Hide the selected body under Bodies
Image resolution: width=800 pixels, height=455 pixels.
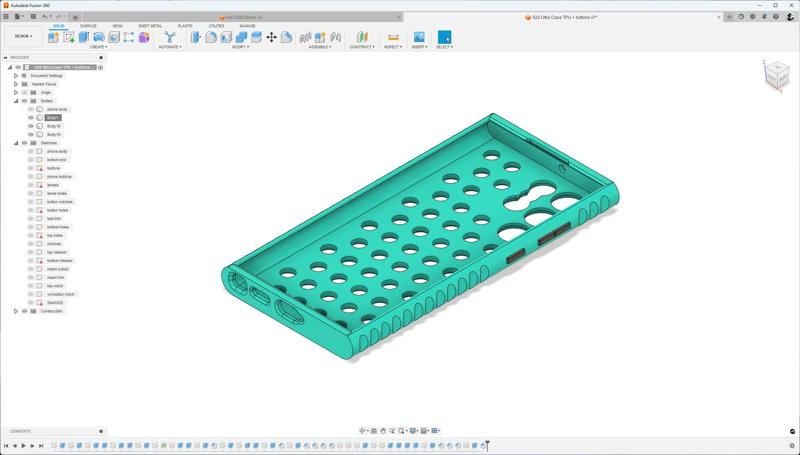click(x=31, y=118)
